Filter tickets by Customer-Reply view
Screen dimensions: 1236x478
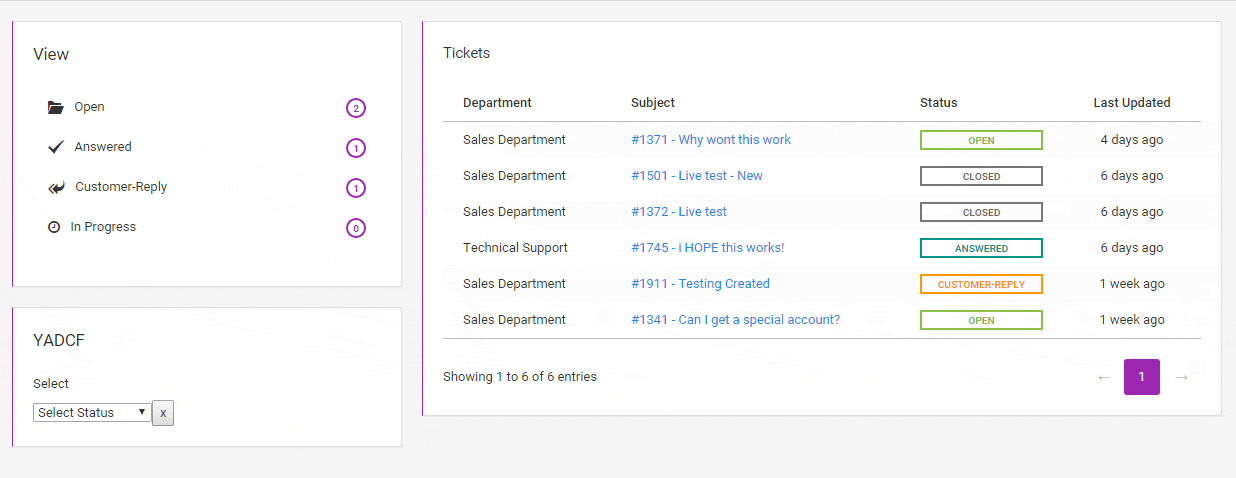click(121, 187)
